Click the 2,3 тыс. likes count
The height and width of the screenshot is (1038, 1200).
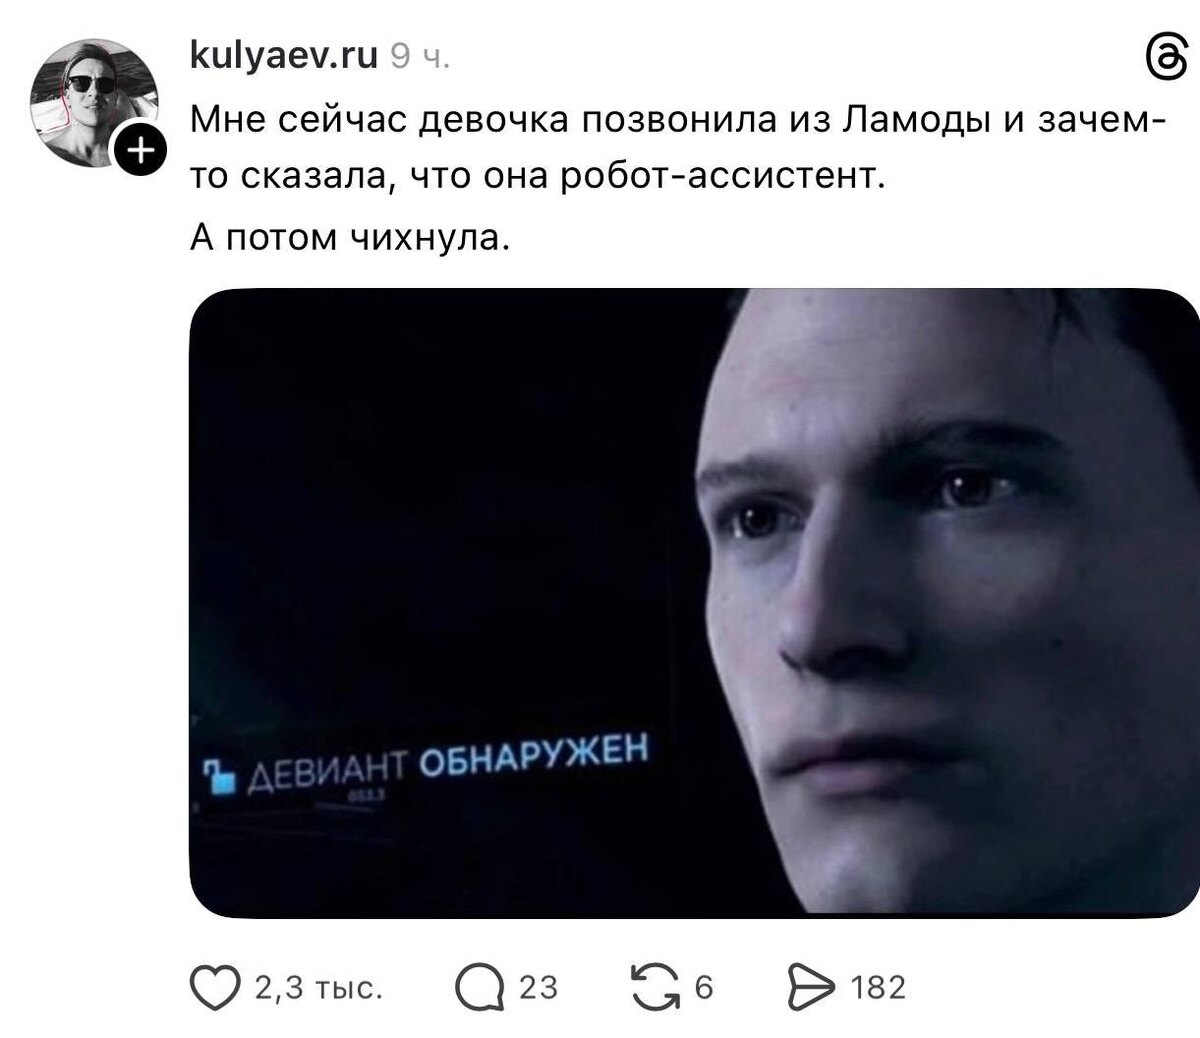pyautogui.click(x=316, y=989)
